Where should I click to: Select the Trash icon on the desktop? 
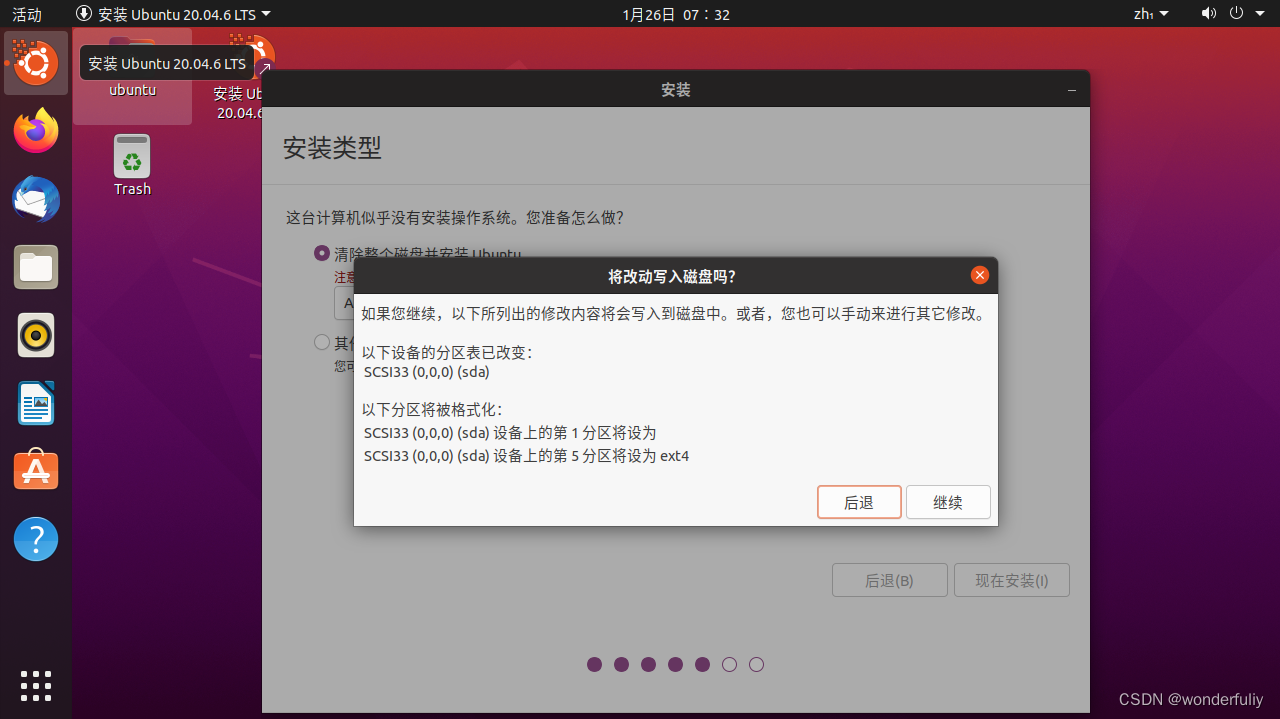click(132, 165)
